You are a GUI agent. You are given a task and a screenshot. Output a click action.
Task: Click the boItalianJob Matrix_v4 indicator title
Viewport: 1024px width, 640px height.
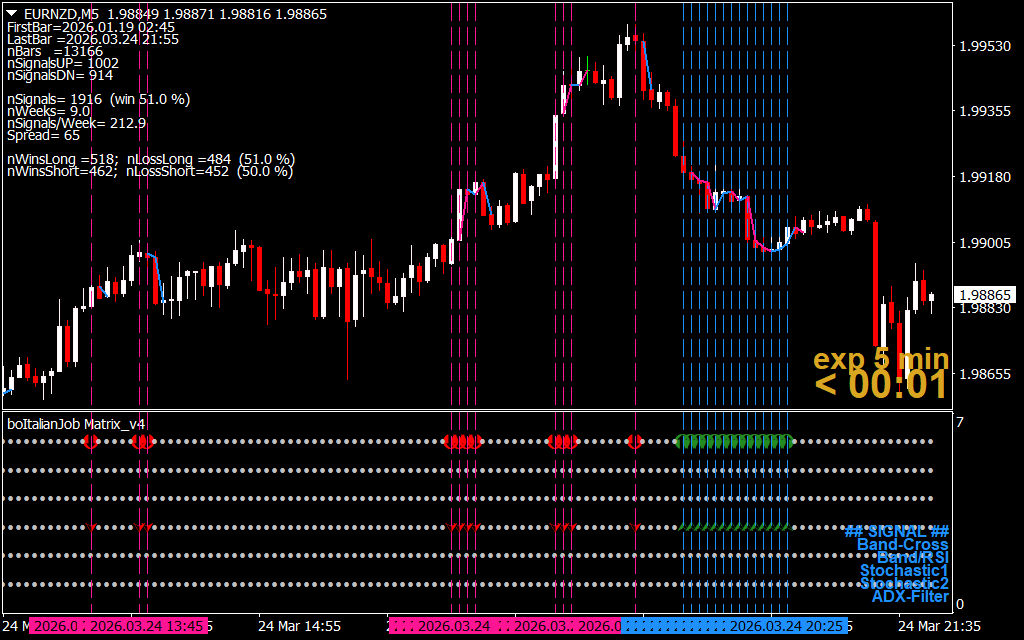[72, 424]
